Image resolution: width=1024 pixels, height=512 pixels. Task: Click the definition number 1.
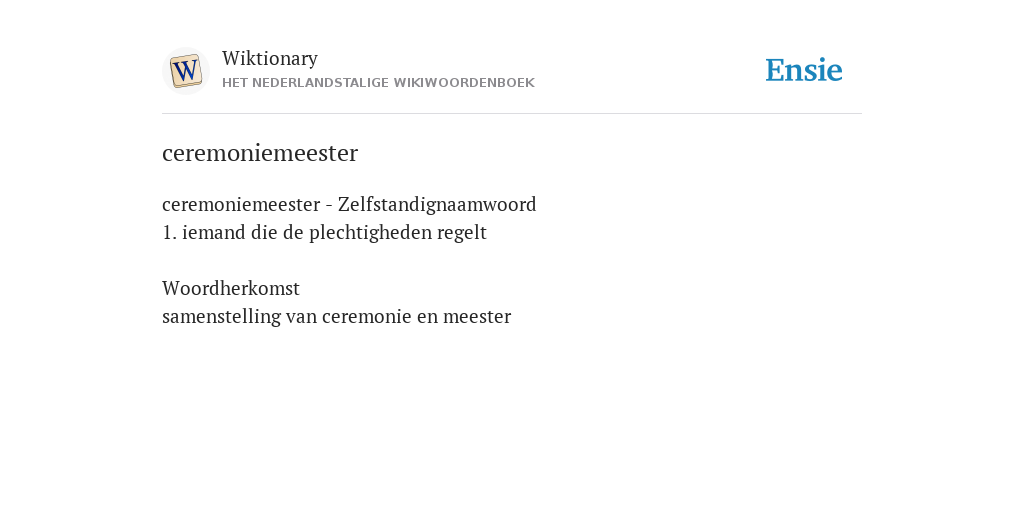[x=169, y=232]
